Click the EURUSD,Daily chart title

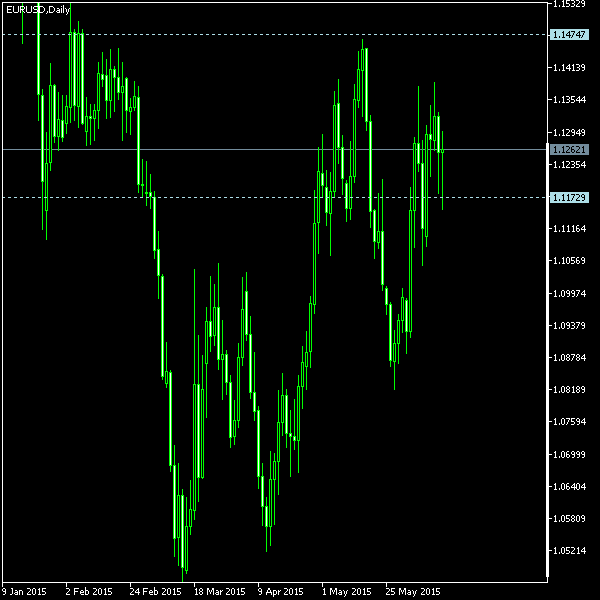coord(38,10)
